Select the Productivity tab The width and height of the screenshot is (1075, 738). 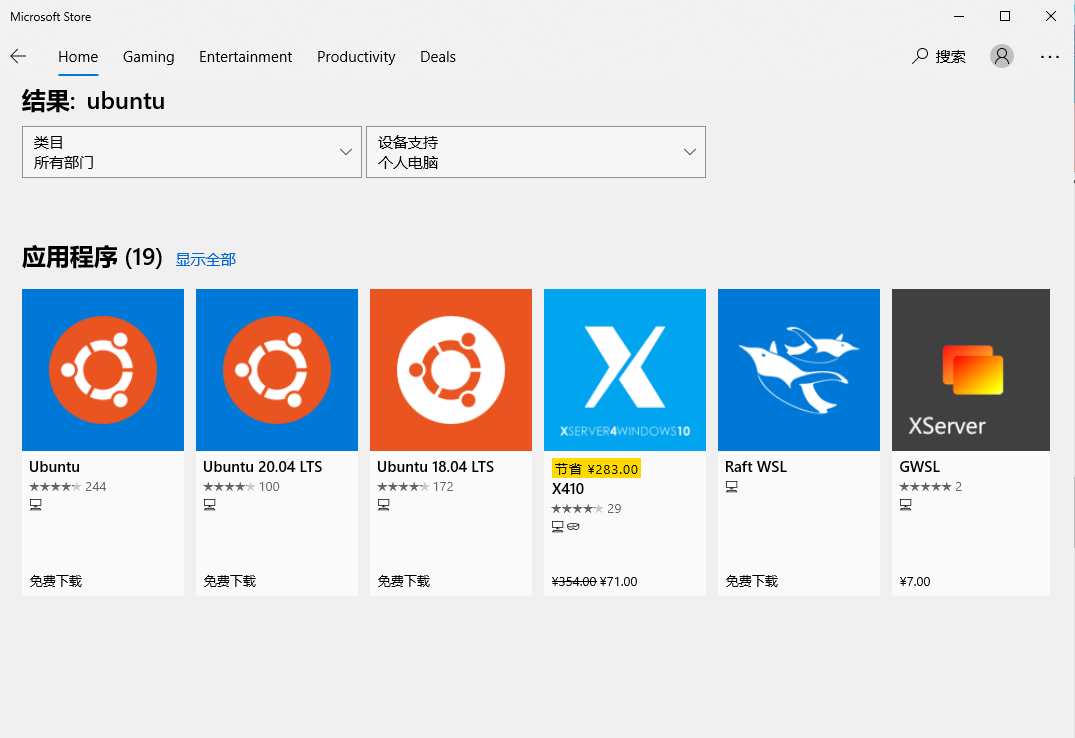pyautogui.click(x=357, y=57)
